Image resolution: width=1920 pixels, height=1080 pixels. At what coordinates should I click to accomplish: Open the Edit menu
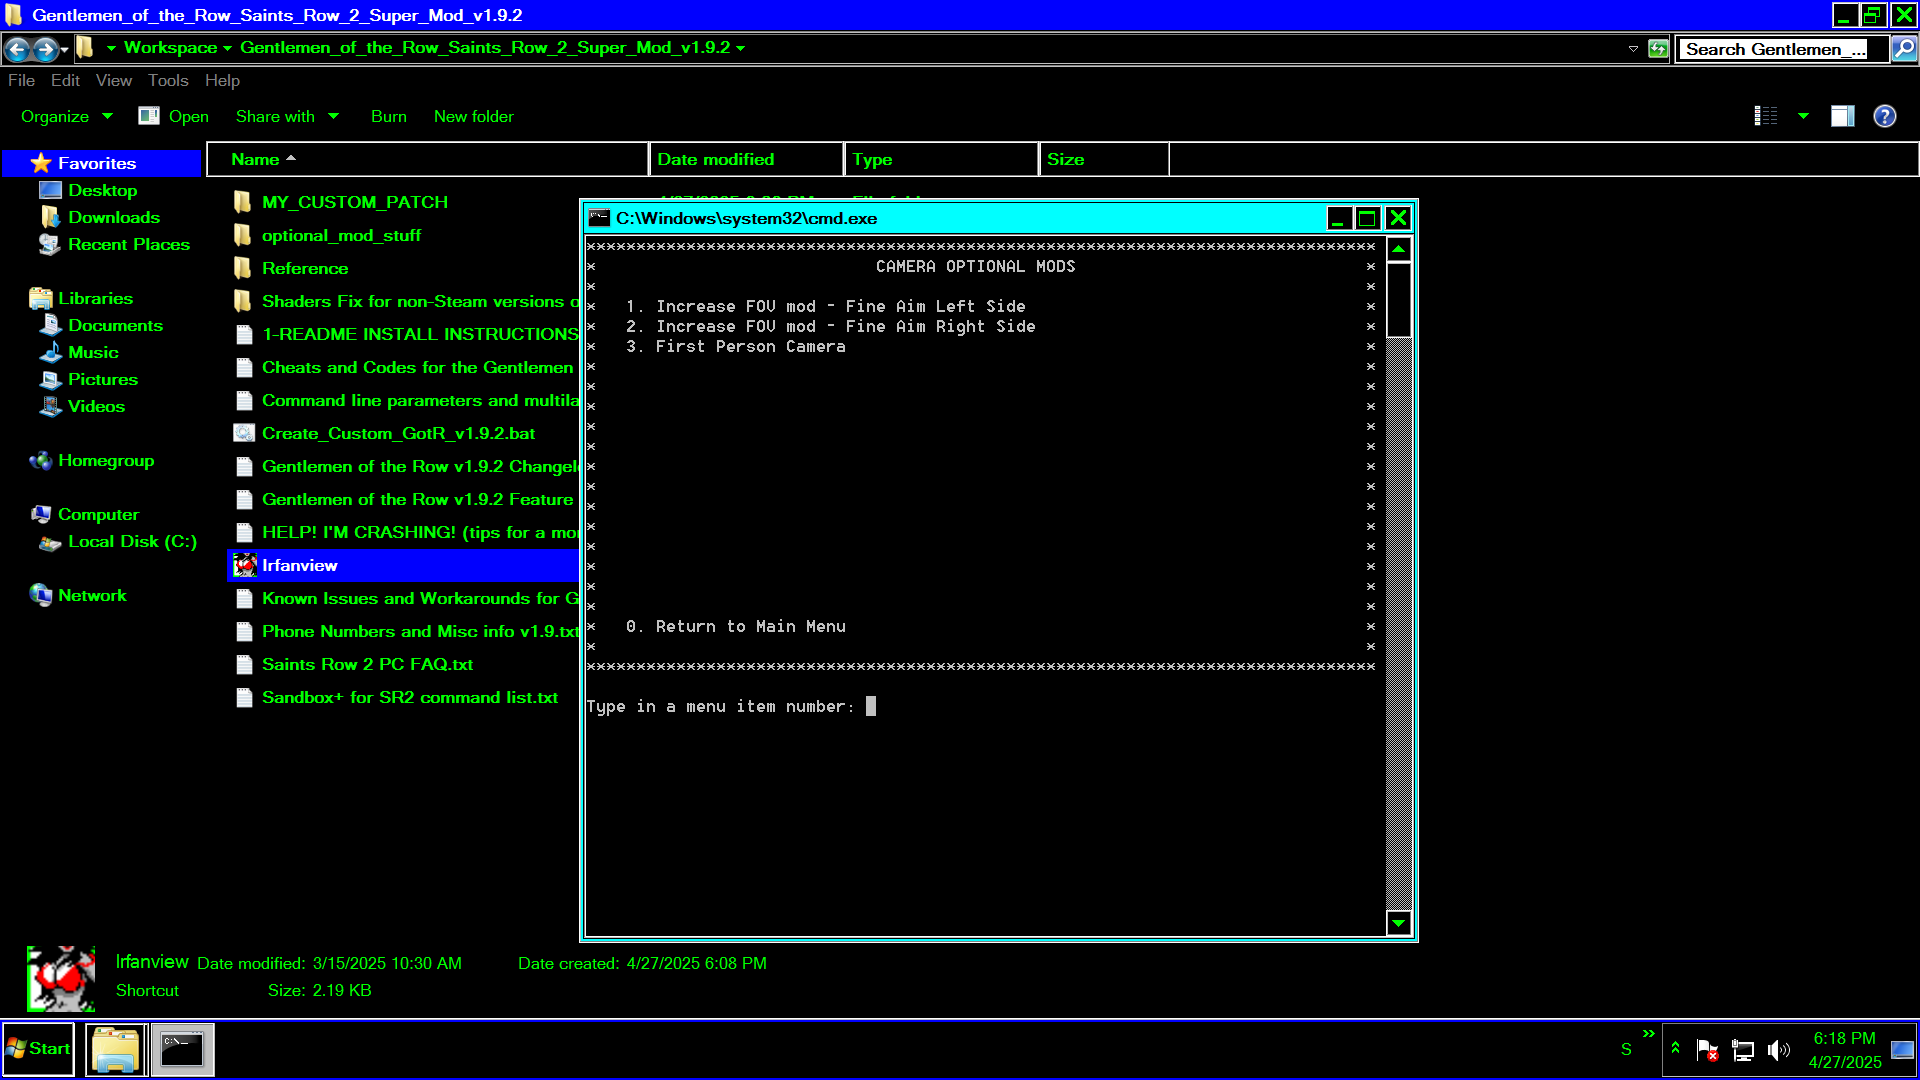tap(65, 81)
